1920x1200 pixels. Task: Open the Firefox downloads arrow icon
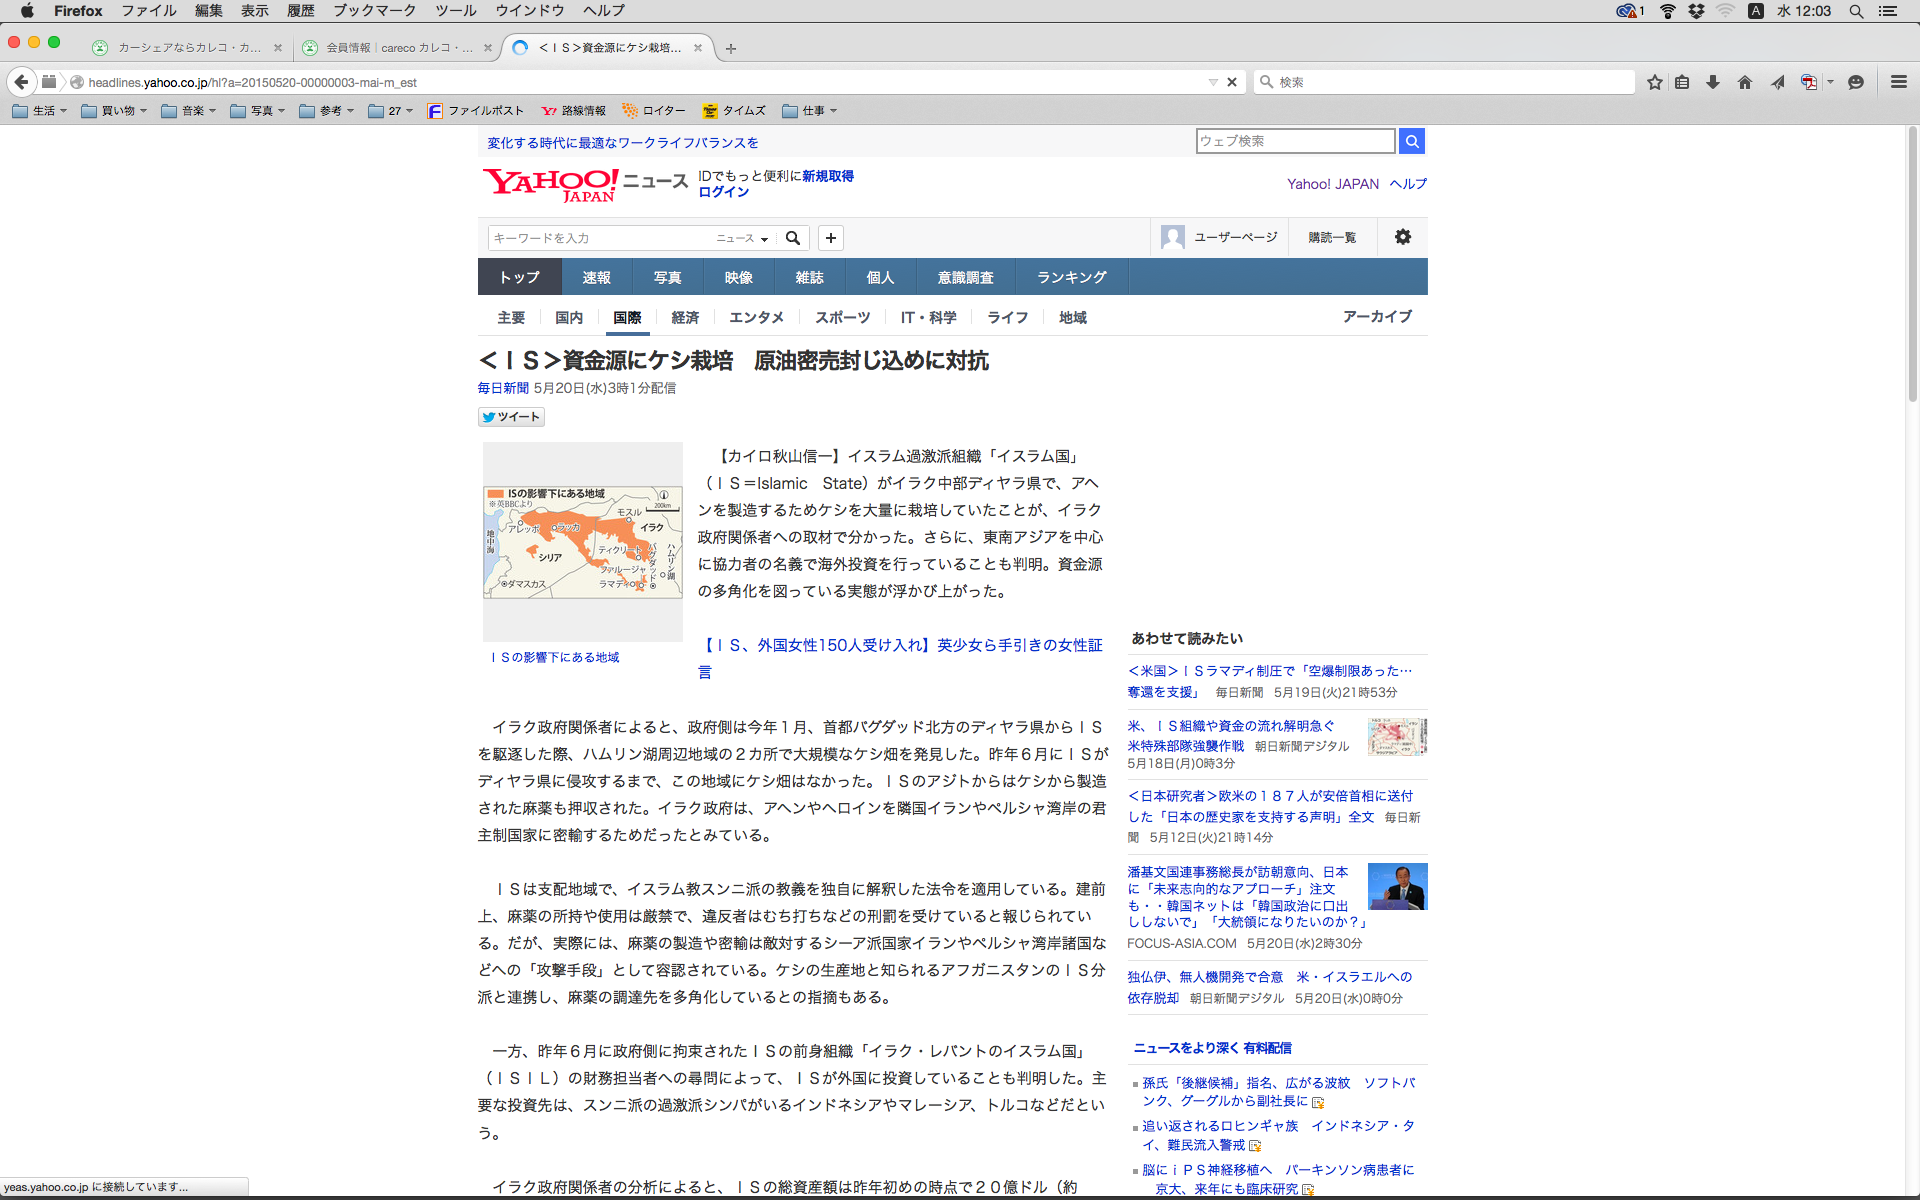1713,82
